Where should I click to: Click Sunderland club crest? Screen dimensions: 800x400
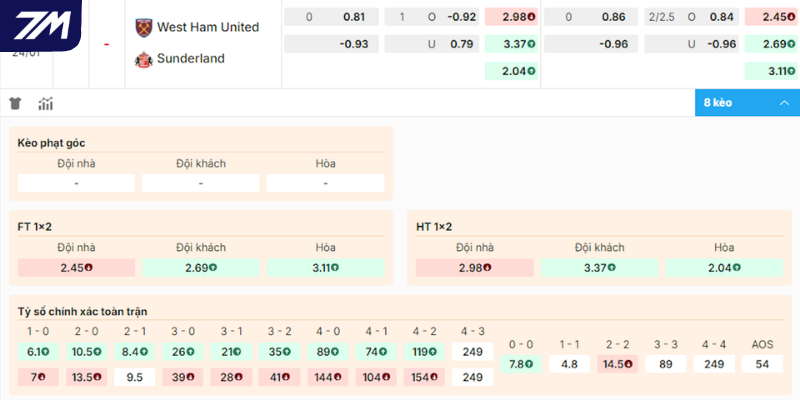pos(143,58)
